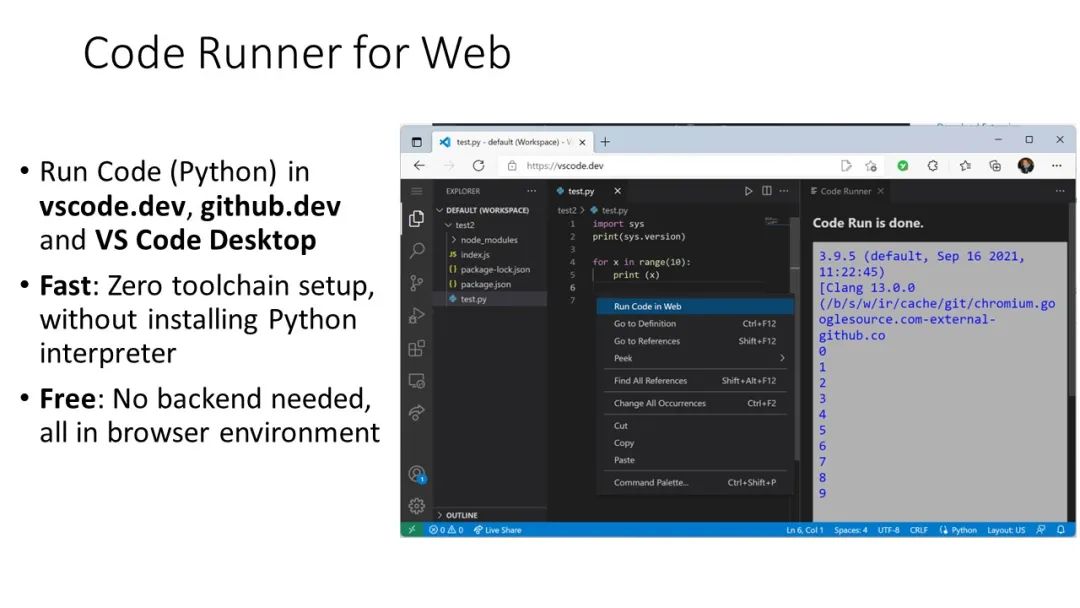Click the Spaces: 4 status item
1080x608 pixels.
[x=851, y=530]
